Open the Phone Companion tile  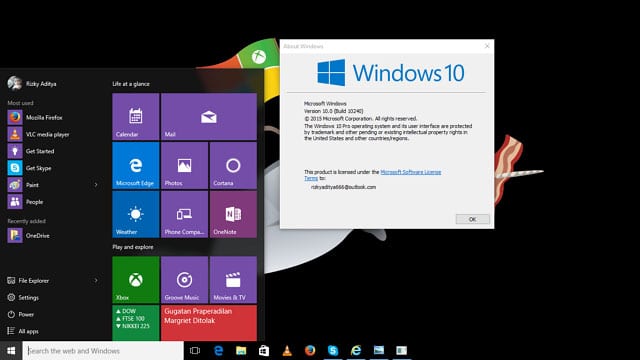coord(184,214)
